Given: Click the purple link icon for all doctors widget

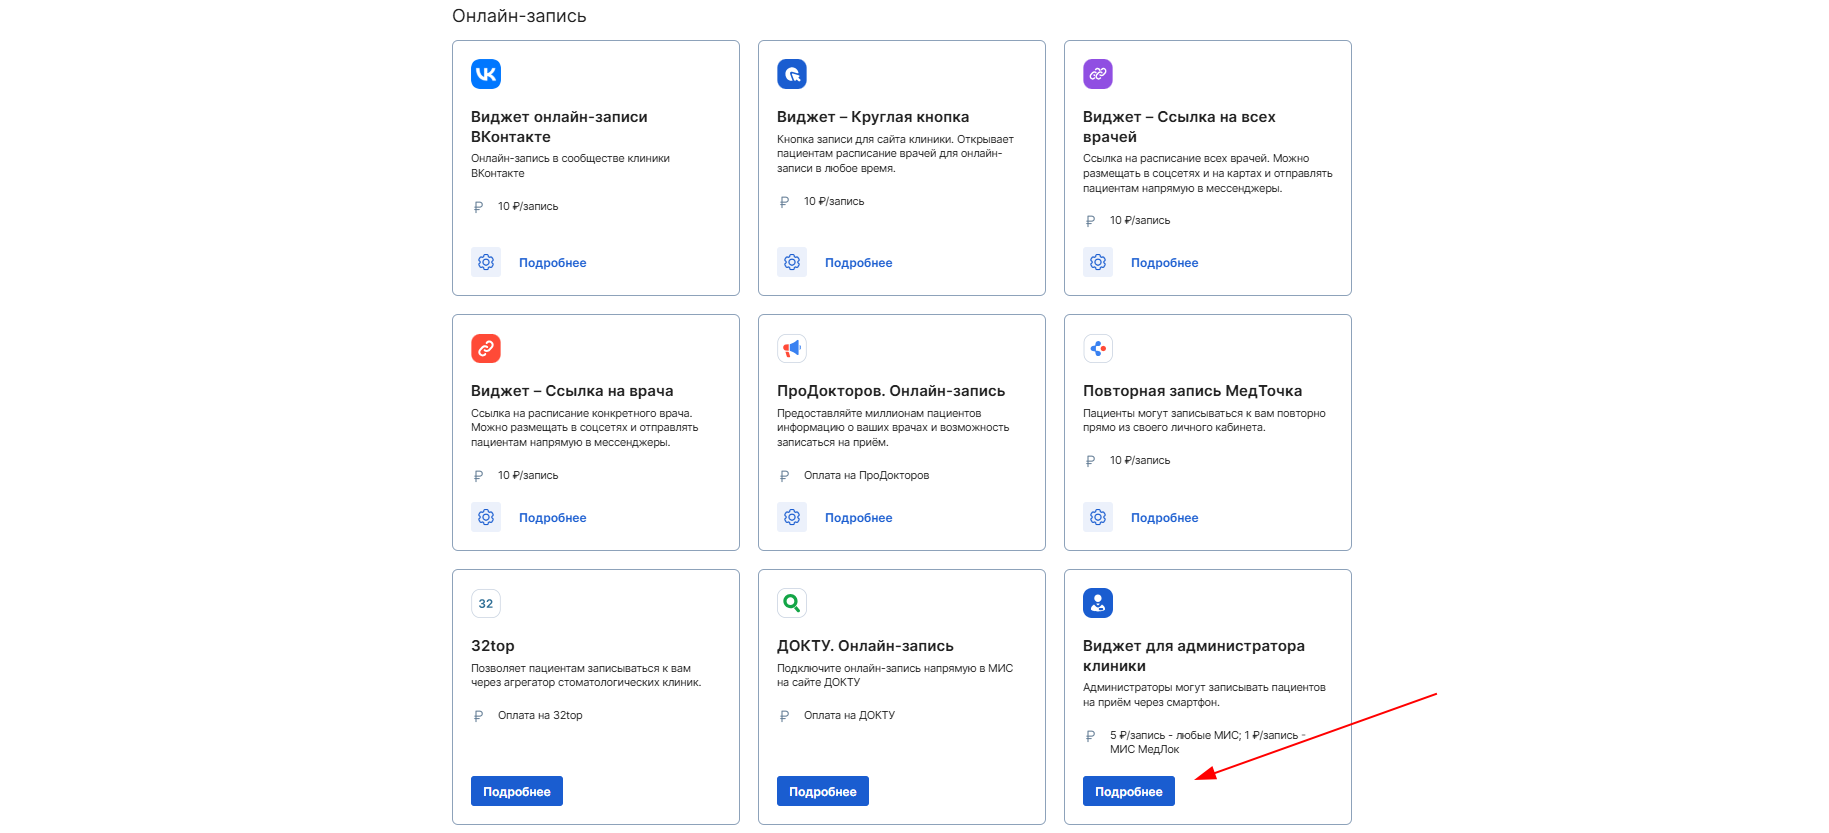Looking at the screenshot, I should tap(1098, 74).
